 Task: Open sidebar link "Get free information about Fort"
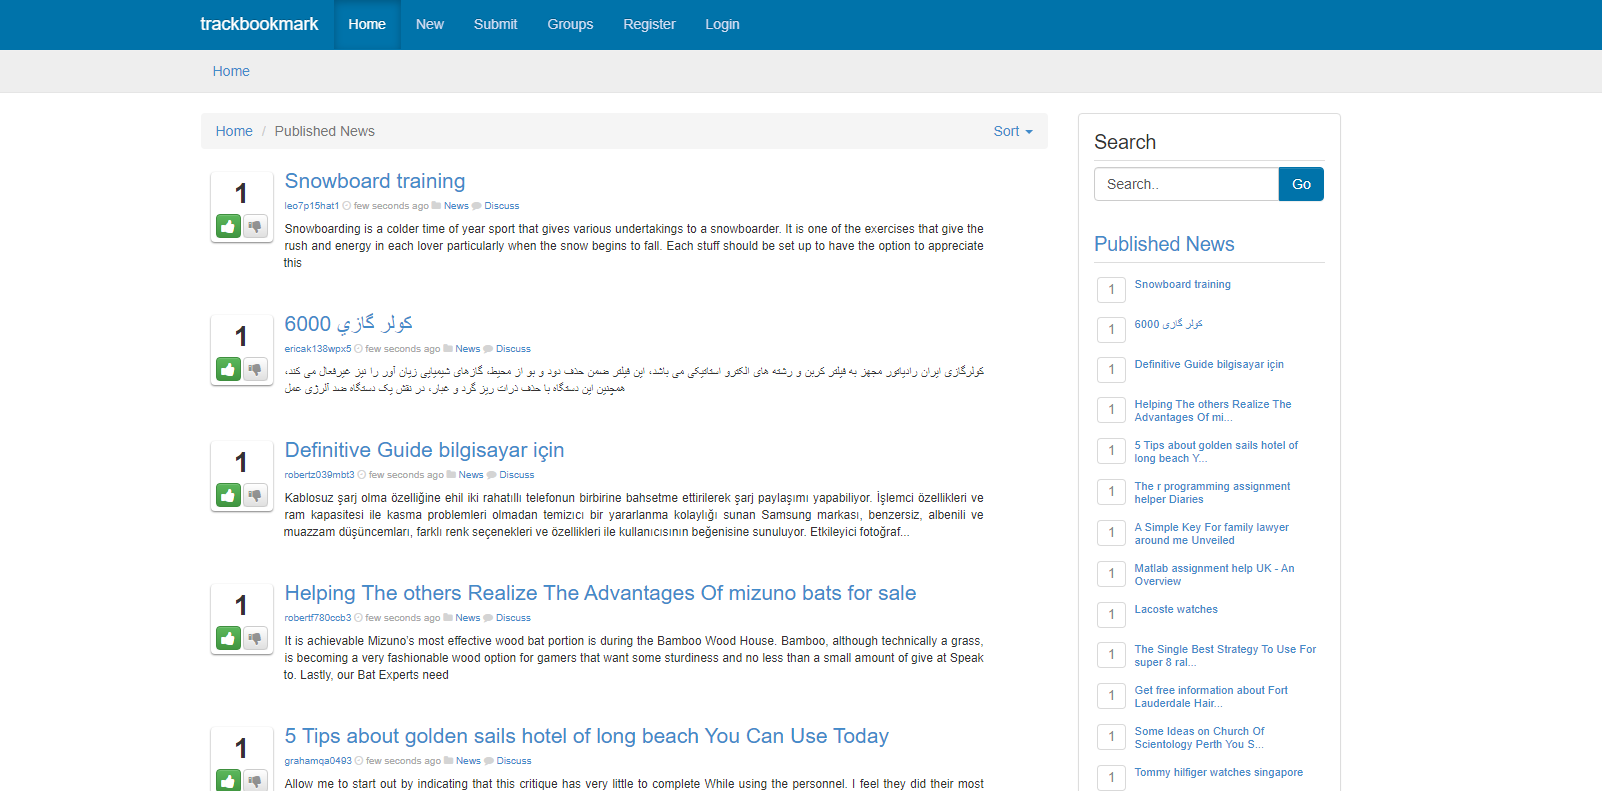[1211, 697]
